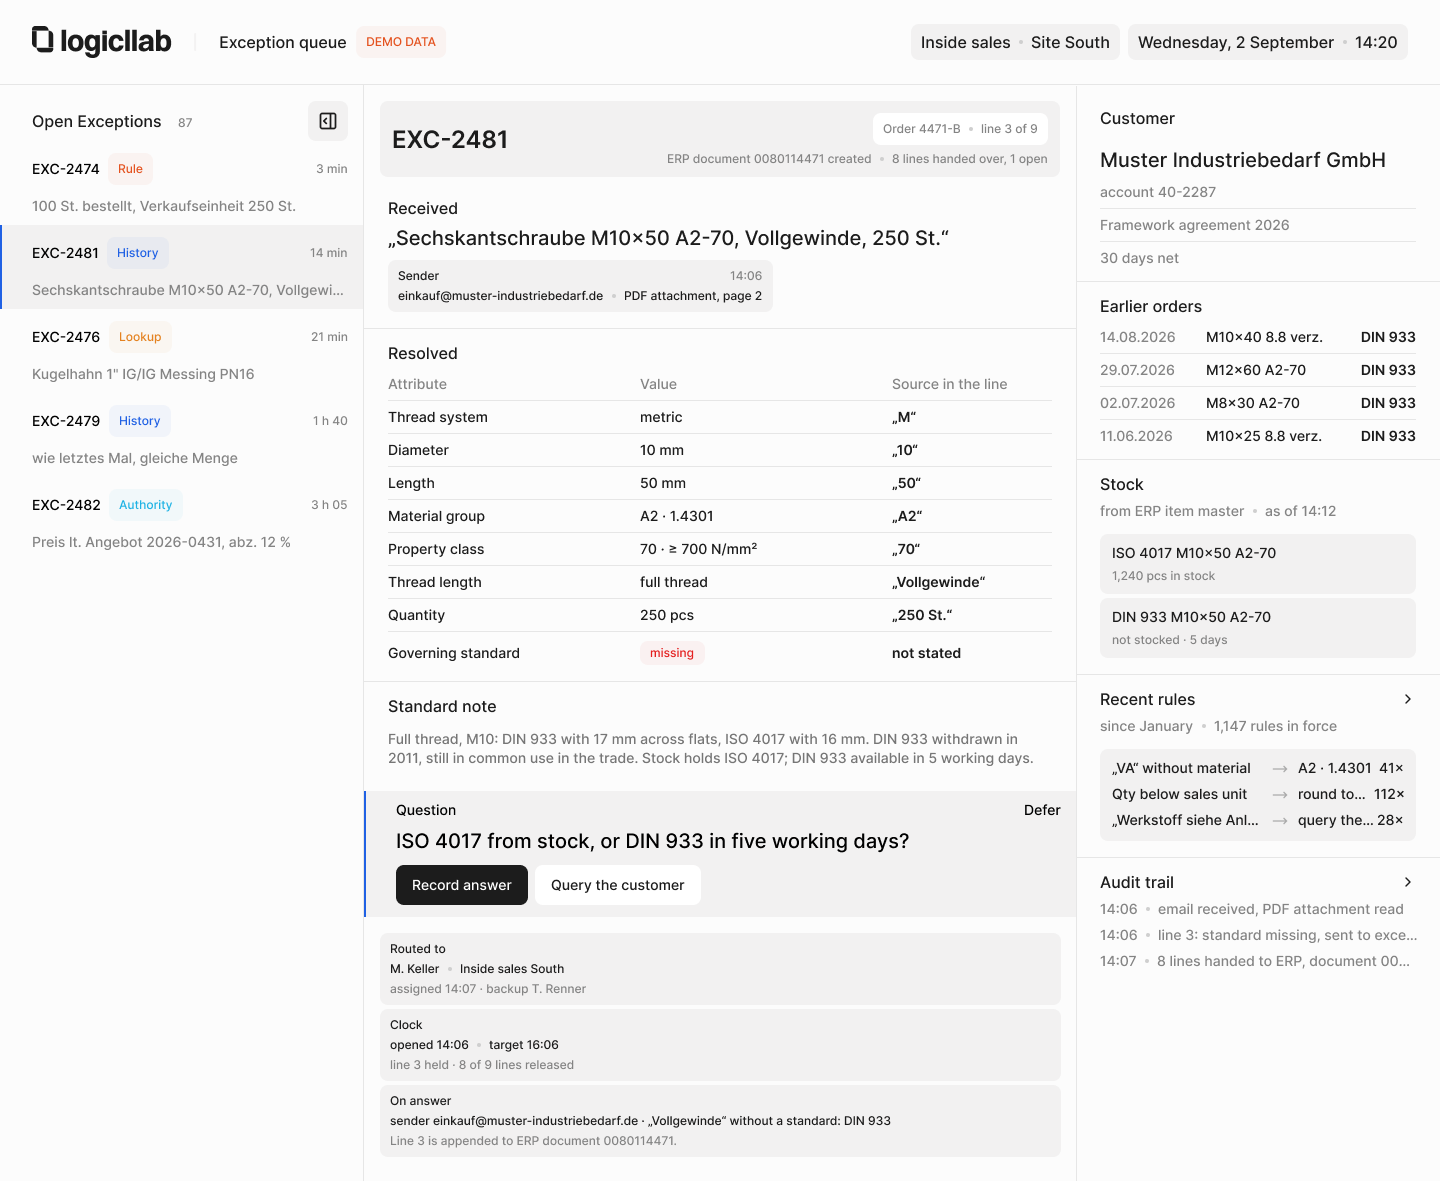
Task: Click rule „Werkstoff siehe Anl...
Action: point(1258,820)
